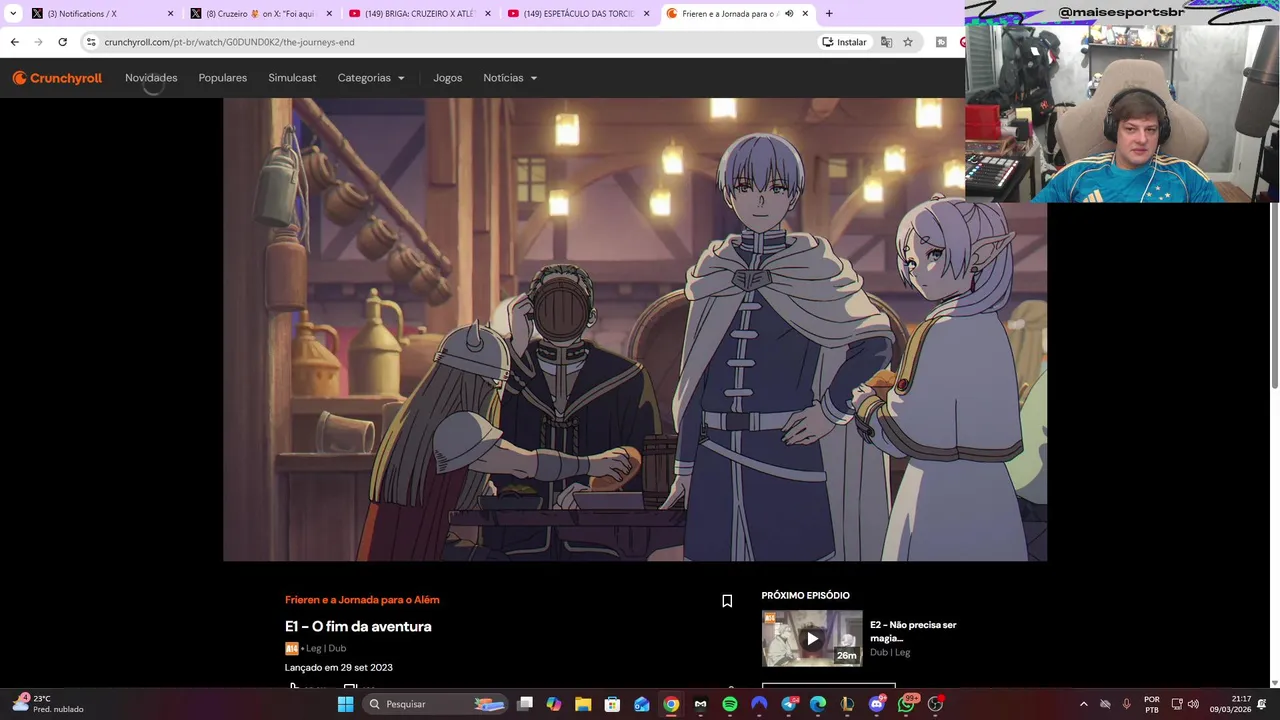Play the next episode E2 thumbnail
Screen dimensions: 1280x720
coord(812,638)
